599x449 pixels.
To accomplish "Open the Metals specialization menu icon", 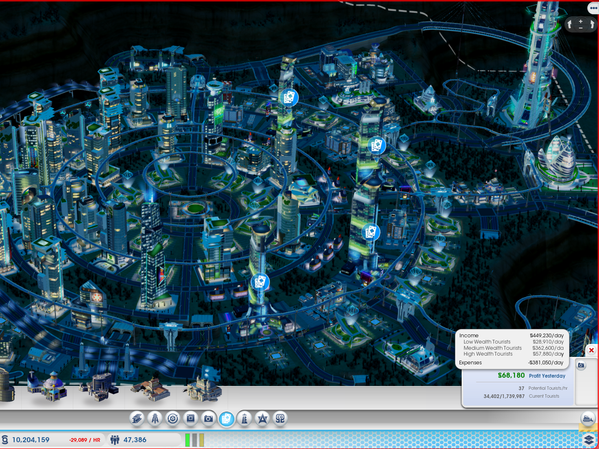I will pyautogui.click(x=136, y=418).
